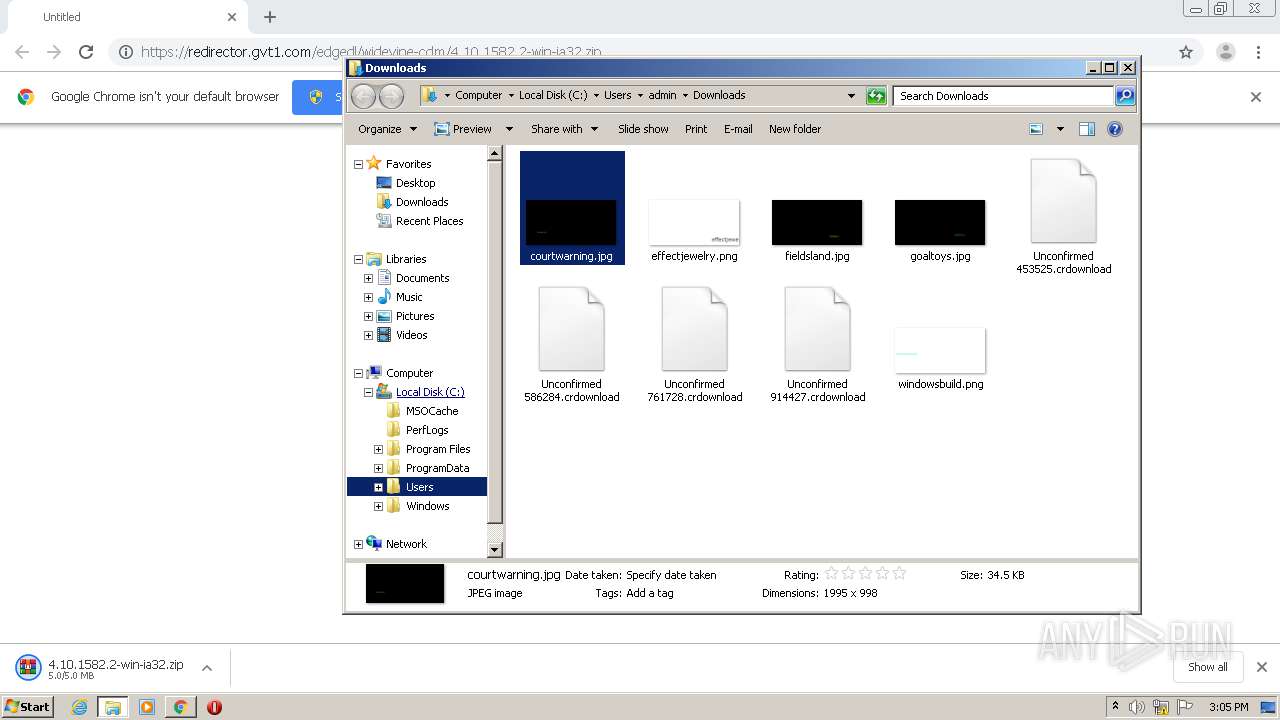1280x720 pixels.
Task: Open Chrome three-dot menu
Action: [x=1259, y=52]
